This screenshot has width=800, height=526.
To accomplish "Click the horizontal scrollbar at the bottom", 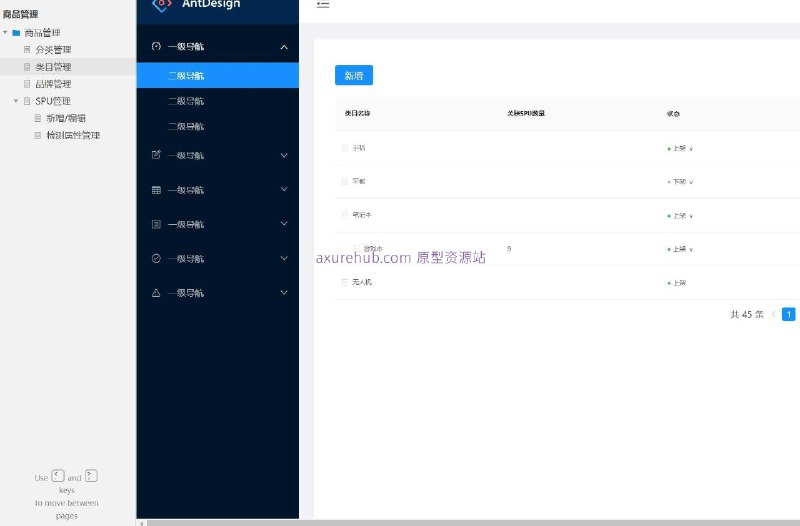I will coord(473,523).
